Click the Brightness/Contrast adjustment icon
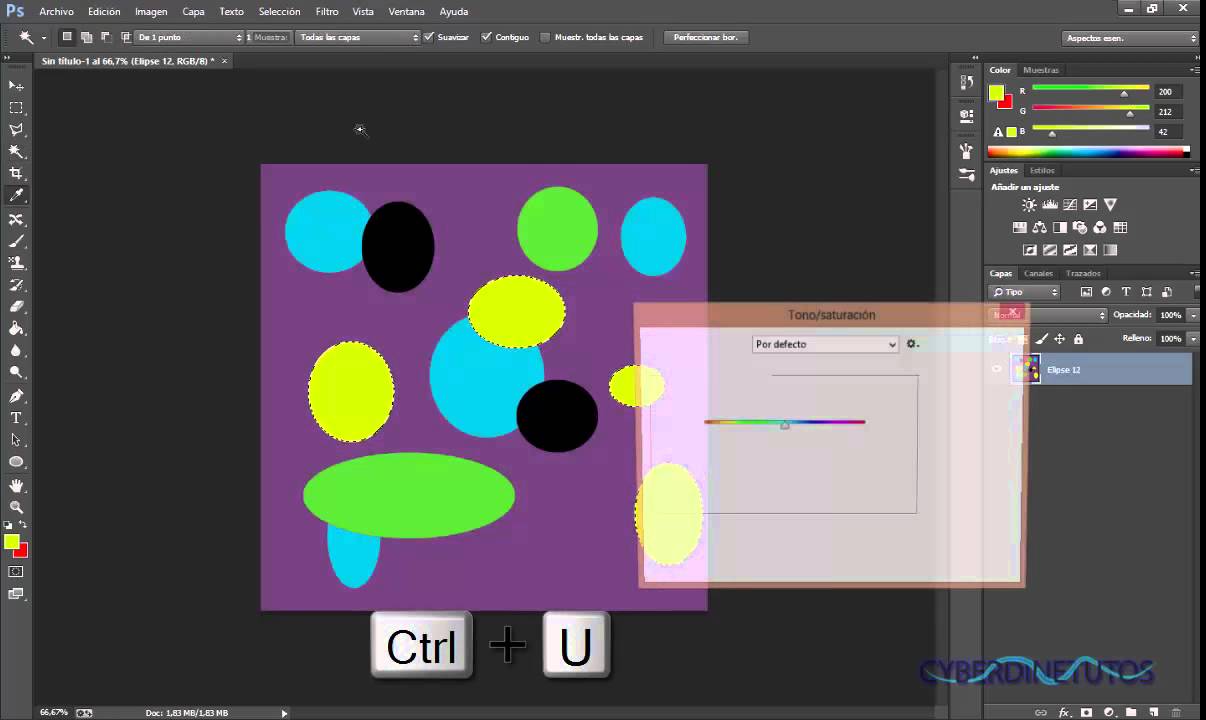 pos(1029,204)
